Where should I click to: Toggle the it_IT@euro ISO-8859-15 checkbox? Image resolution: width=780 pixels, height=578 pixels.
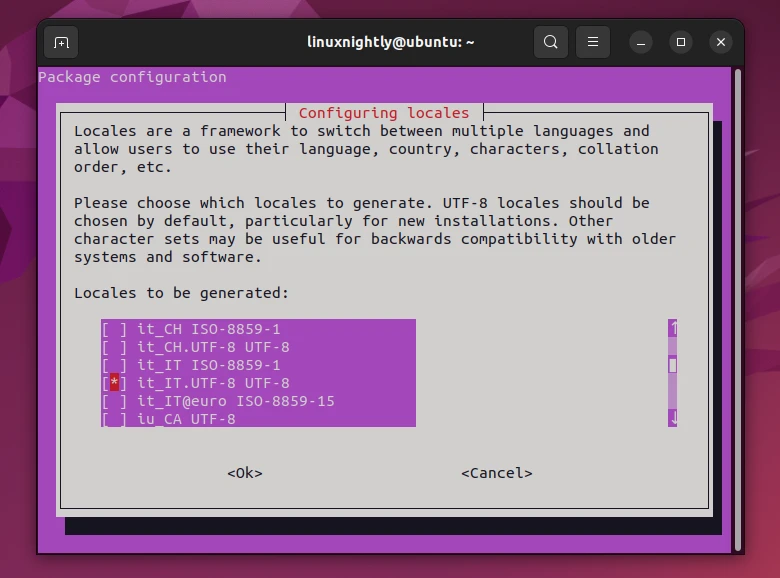pyautogui.click(x=114, y=401)
